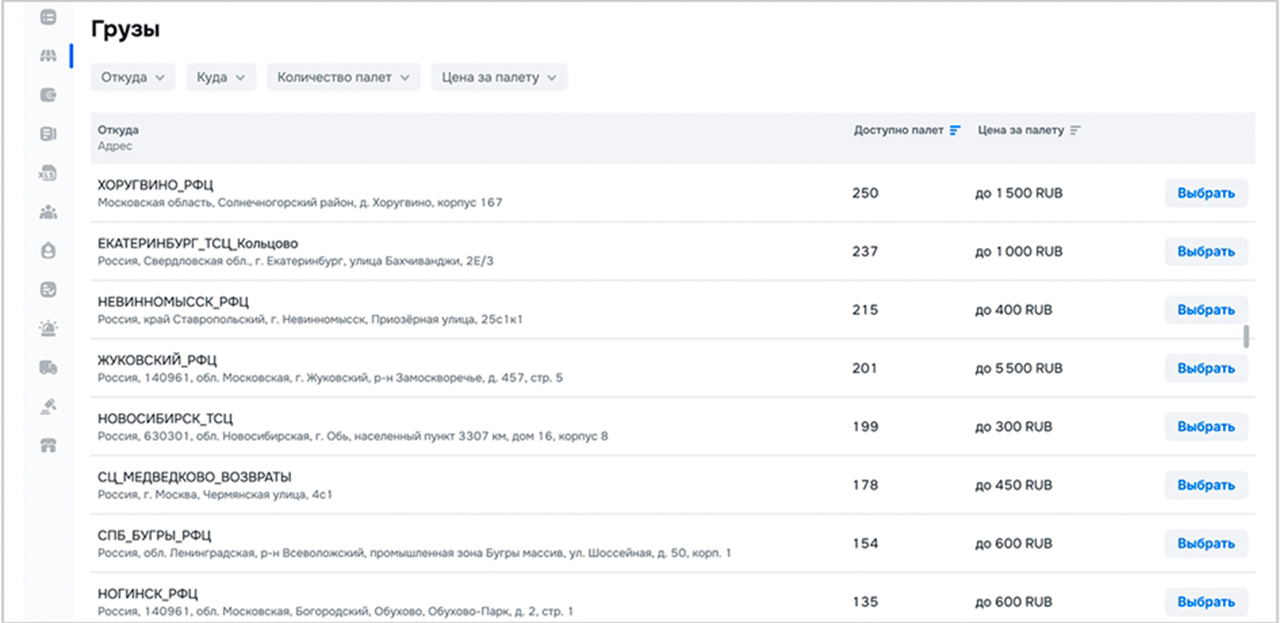The image size is (1280, 623).
Task: Expand the Количество палет filter
Action: [x=344, y=77]
